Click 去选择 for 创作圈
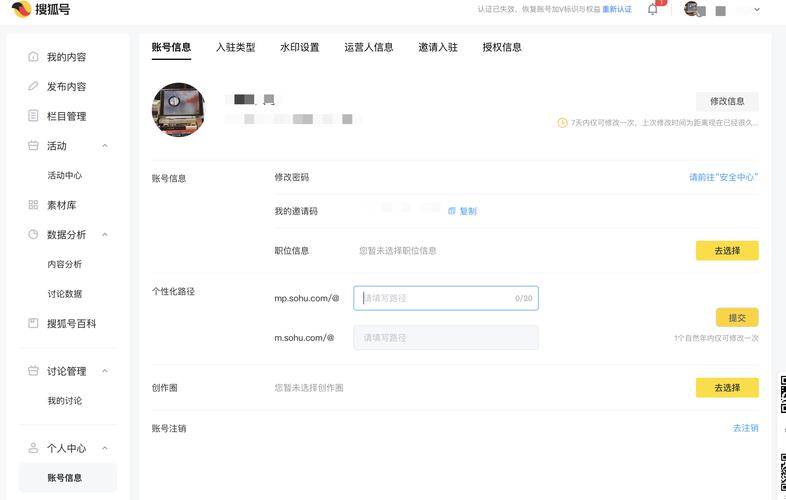This screenshot has height=500, width=786. pos(727,387)
